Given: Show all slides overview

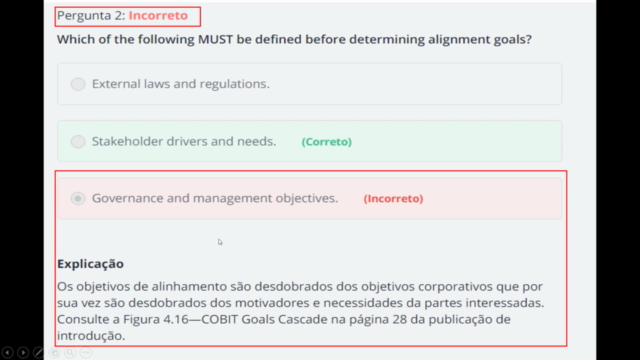Looking at the screenshot, I should point(54,352).
